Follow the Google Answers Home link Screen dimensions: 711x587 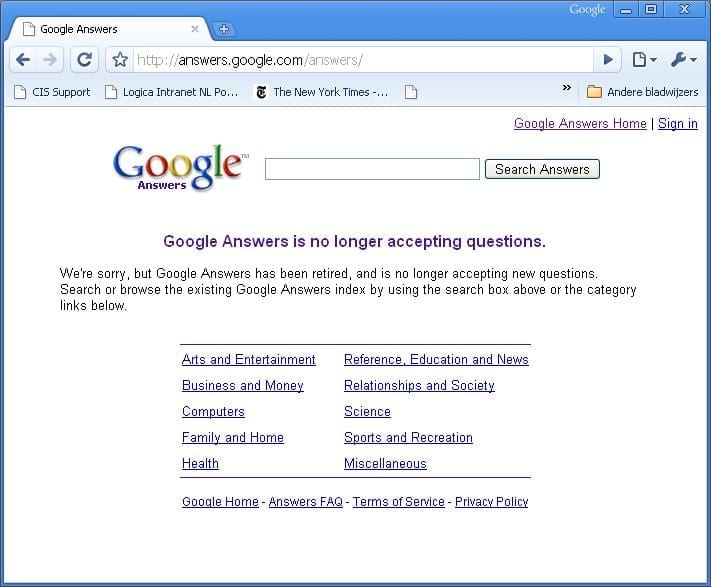[x=580, y=123]
